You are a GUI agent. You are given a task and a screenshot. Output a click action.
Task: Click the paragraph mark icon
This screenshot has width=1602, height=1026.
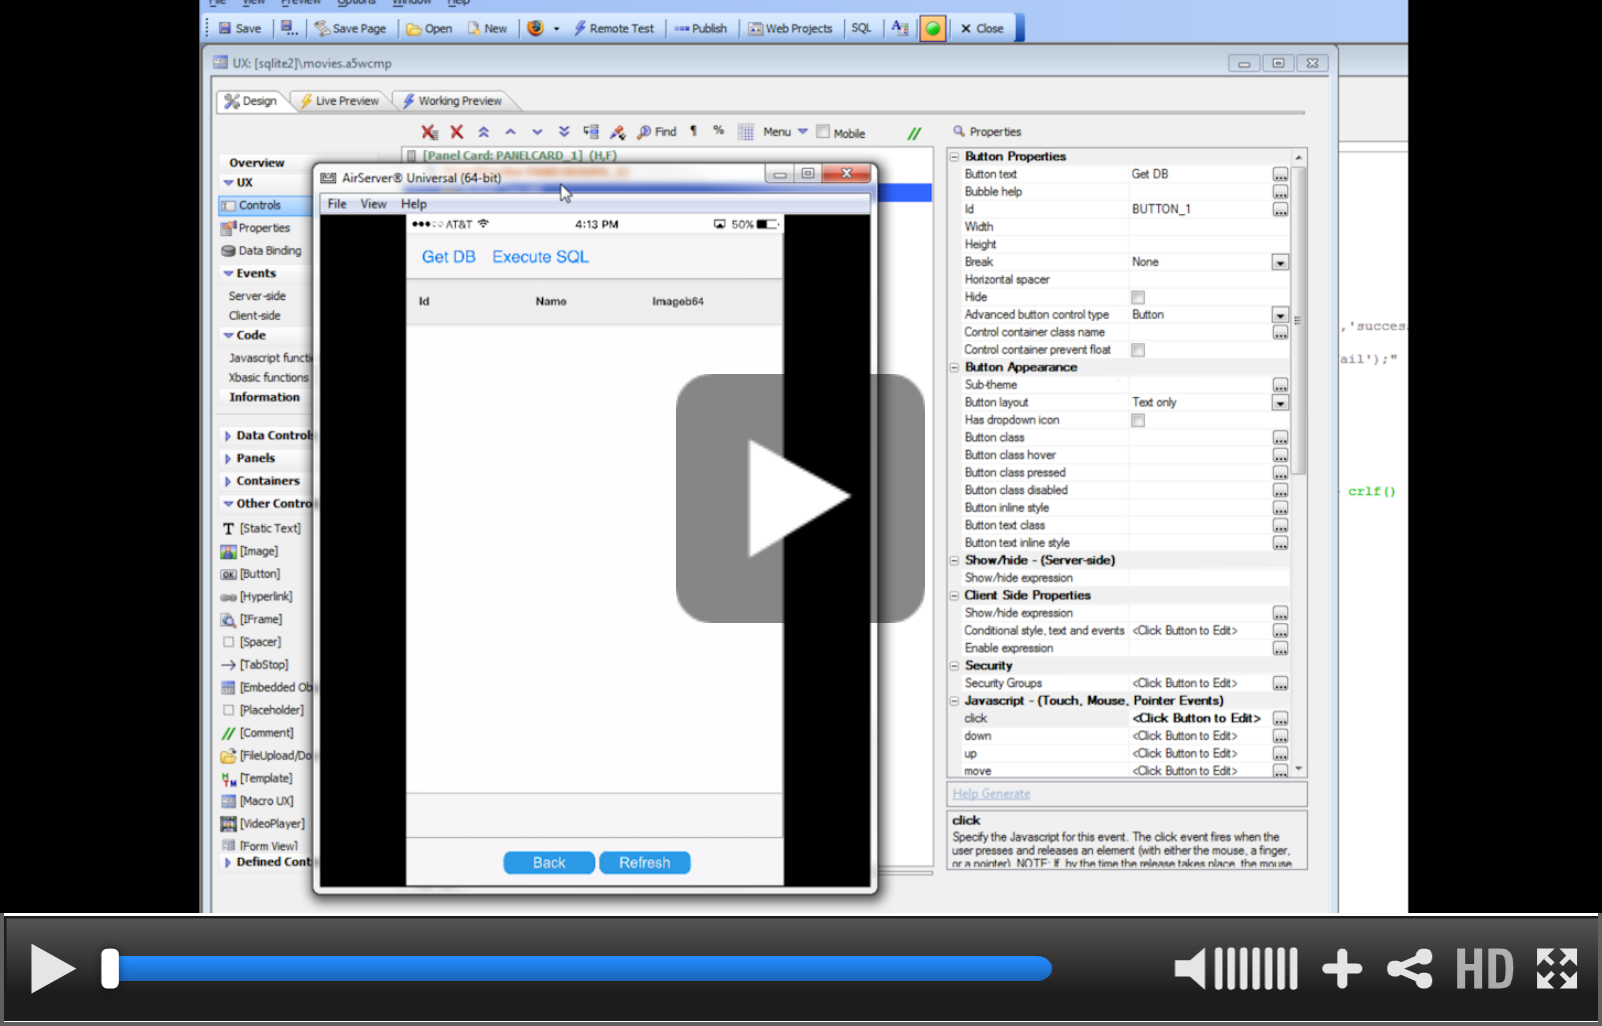tap(694, 131)
